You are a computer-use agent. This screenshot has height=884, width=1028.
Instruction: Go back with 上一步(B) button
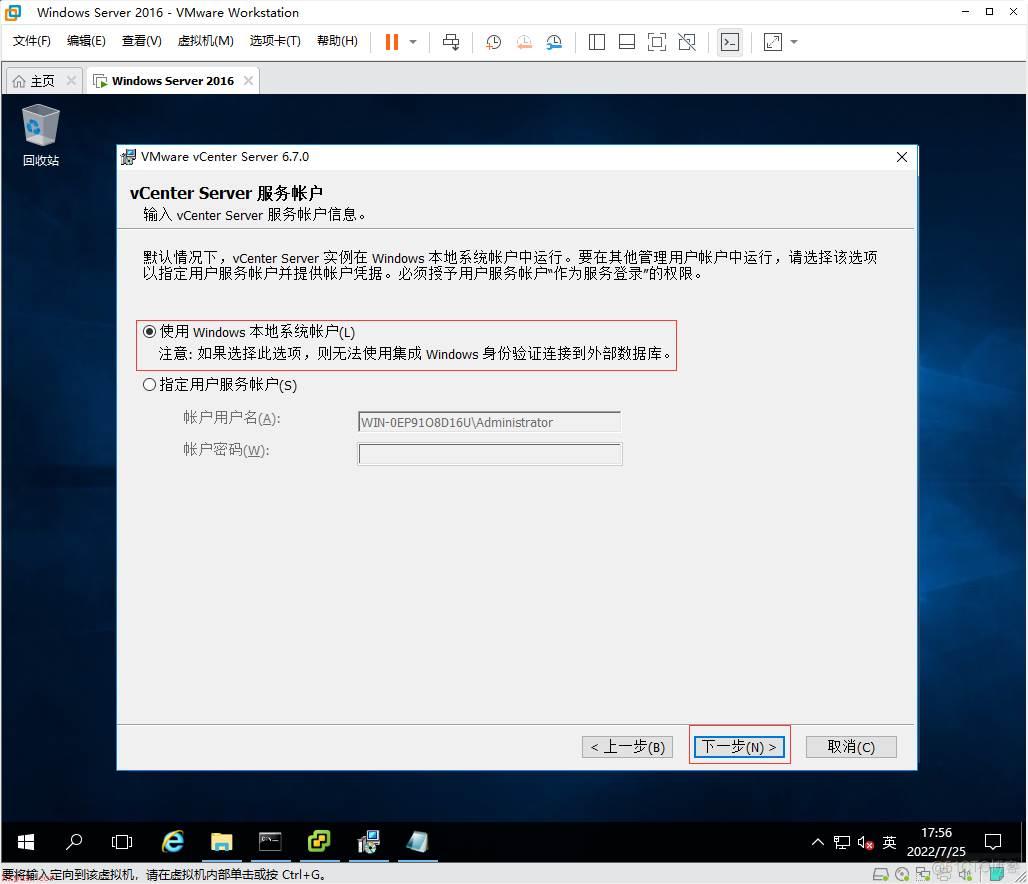[627, 747]
